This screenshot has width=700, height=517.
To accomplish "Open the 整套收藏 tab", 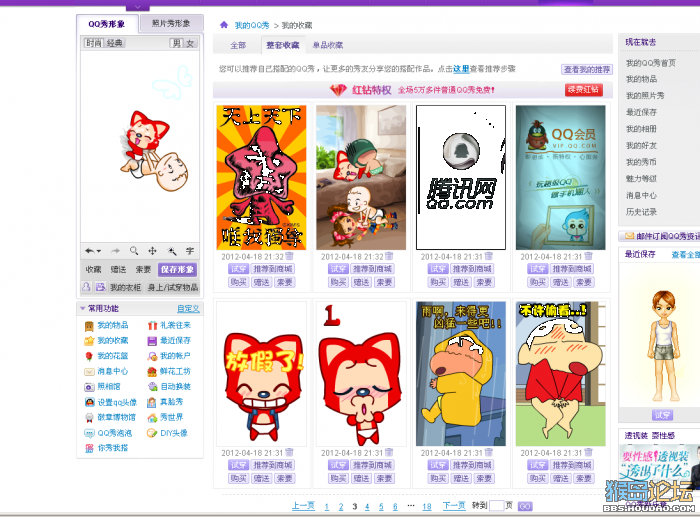I will point(282,45).
